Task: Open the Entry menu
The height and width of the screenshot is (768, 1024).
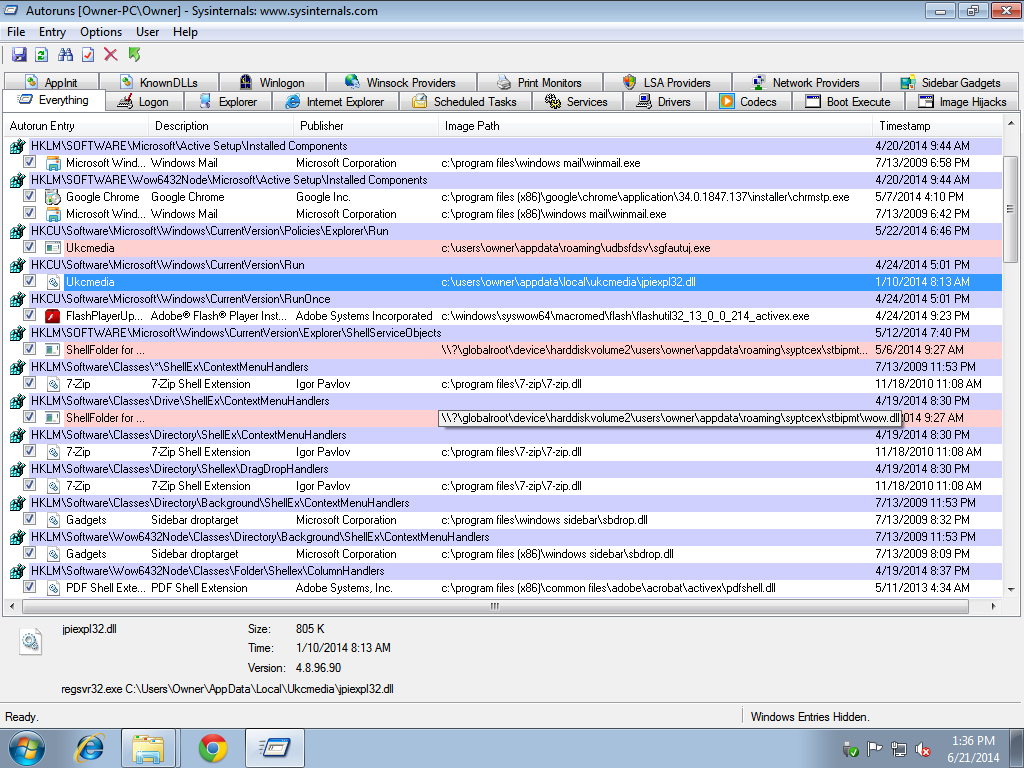Action: 52,32
